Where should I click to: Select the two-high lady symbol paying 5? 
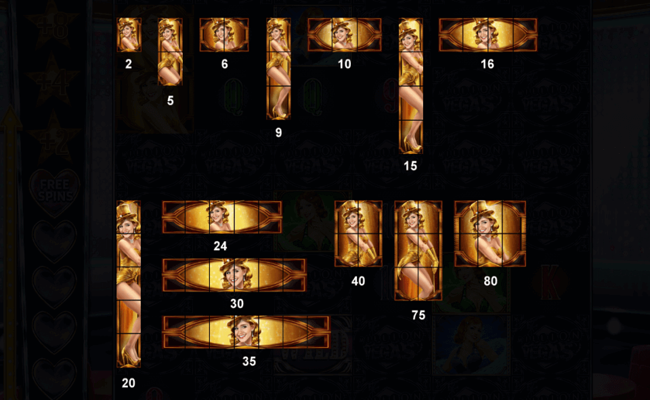(170, 52)
